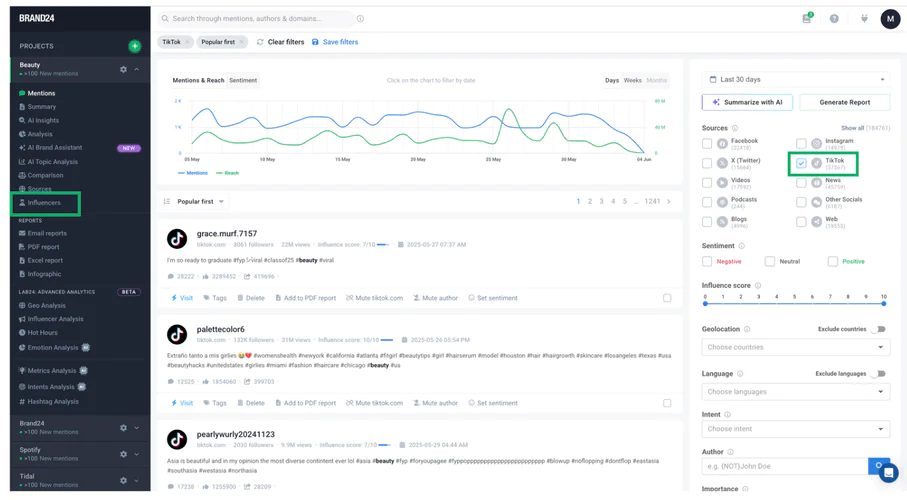Viewport: 907px width, 500px height.
Task: Open Hashtag Analysis in sidebar
Action: (x=52, y=402)
